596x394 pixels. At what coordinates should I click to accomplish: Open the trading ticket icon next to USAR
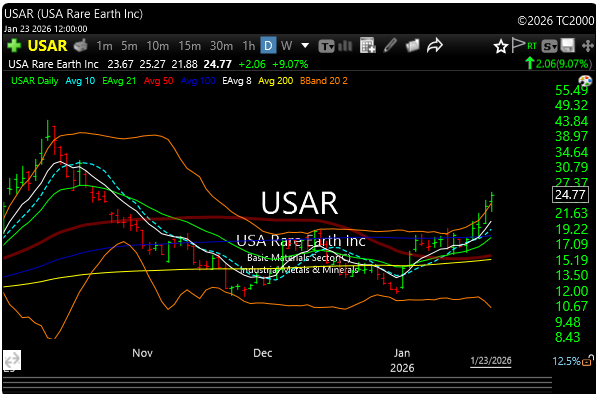pos(81,46)
